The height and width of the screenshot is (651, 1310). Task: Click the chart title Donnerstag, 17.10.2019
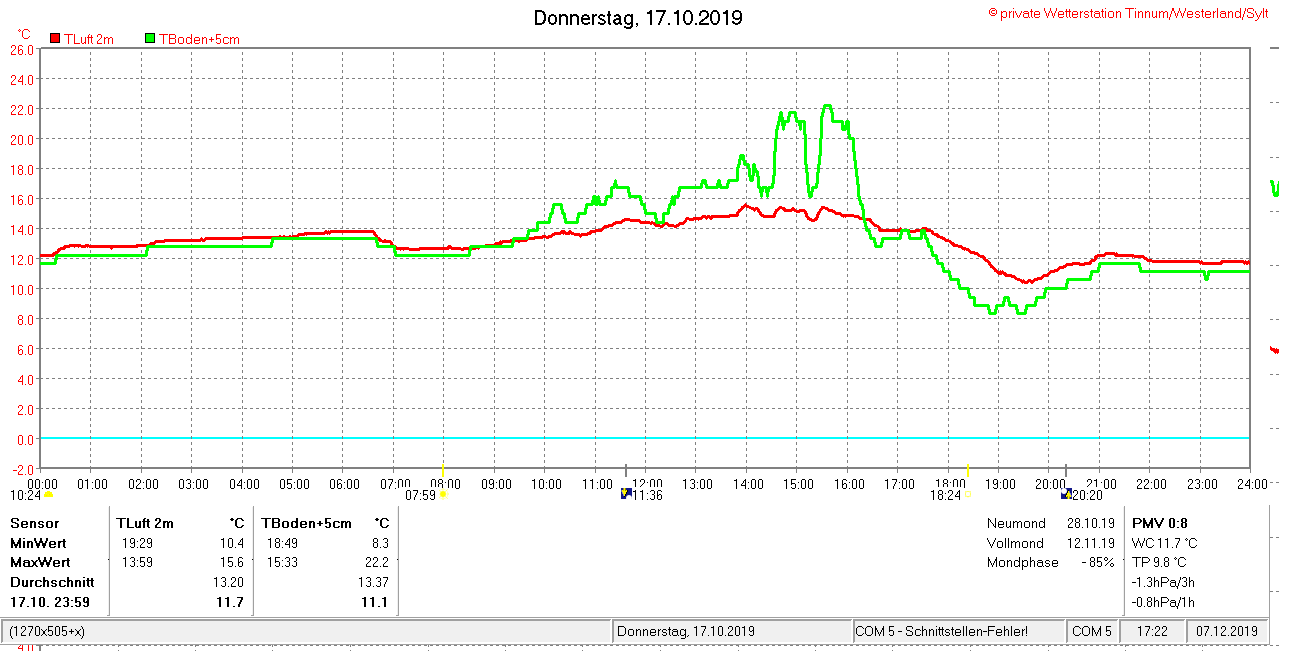tap(638, 18)
